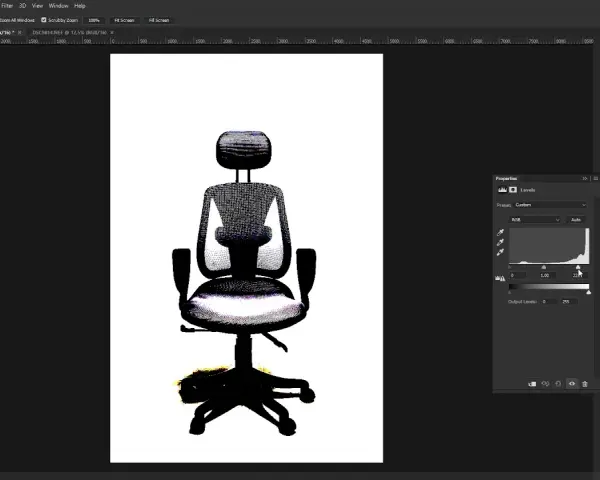This screenshot has height=480, width=600.
Task: Click the histogram clipping warning icon
Action: click(x=500, y=278)
